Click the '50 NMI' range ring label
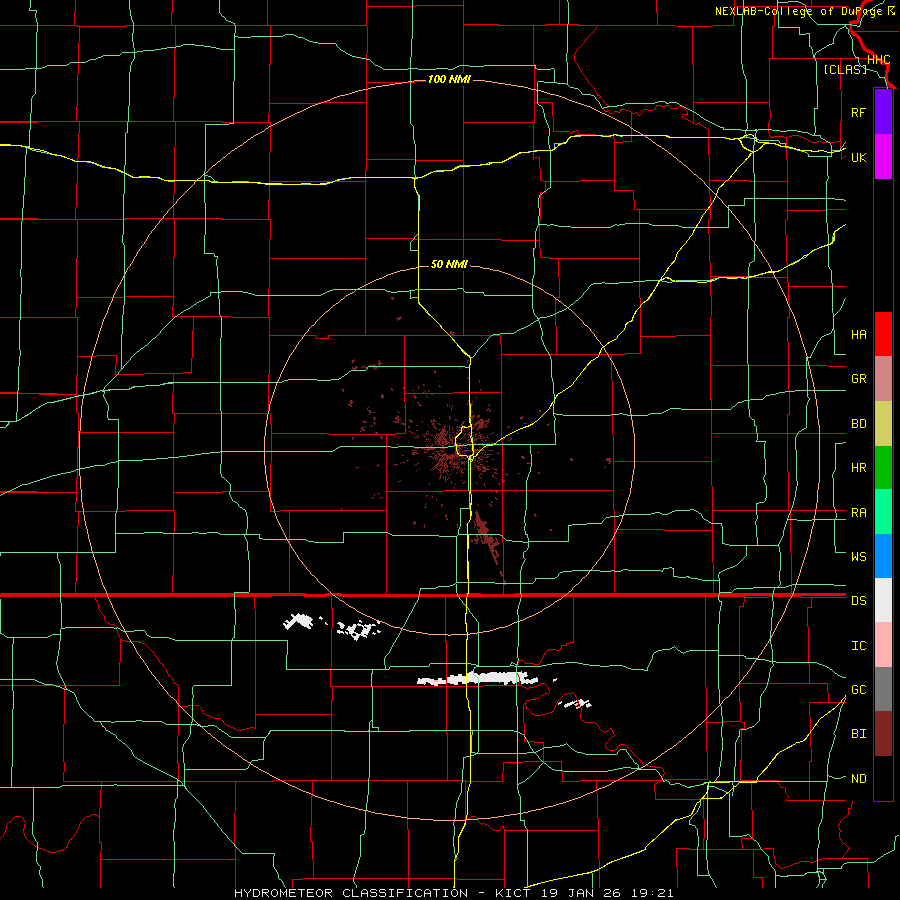This screenshot has width=900, height=900. tap(449, 264)
